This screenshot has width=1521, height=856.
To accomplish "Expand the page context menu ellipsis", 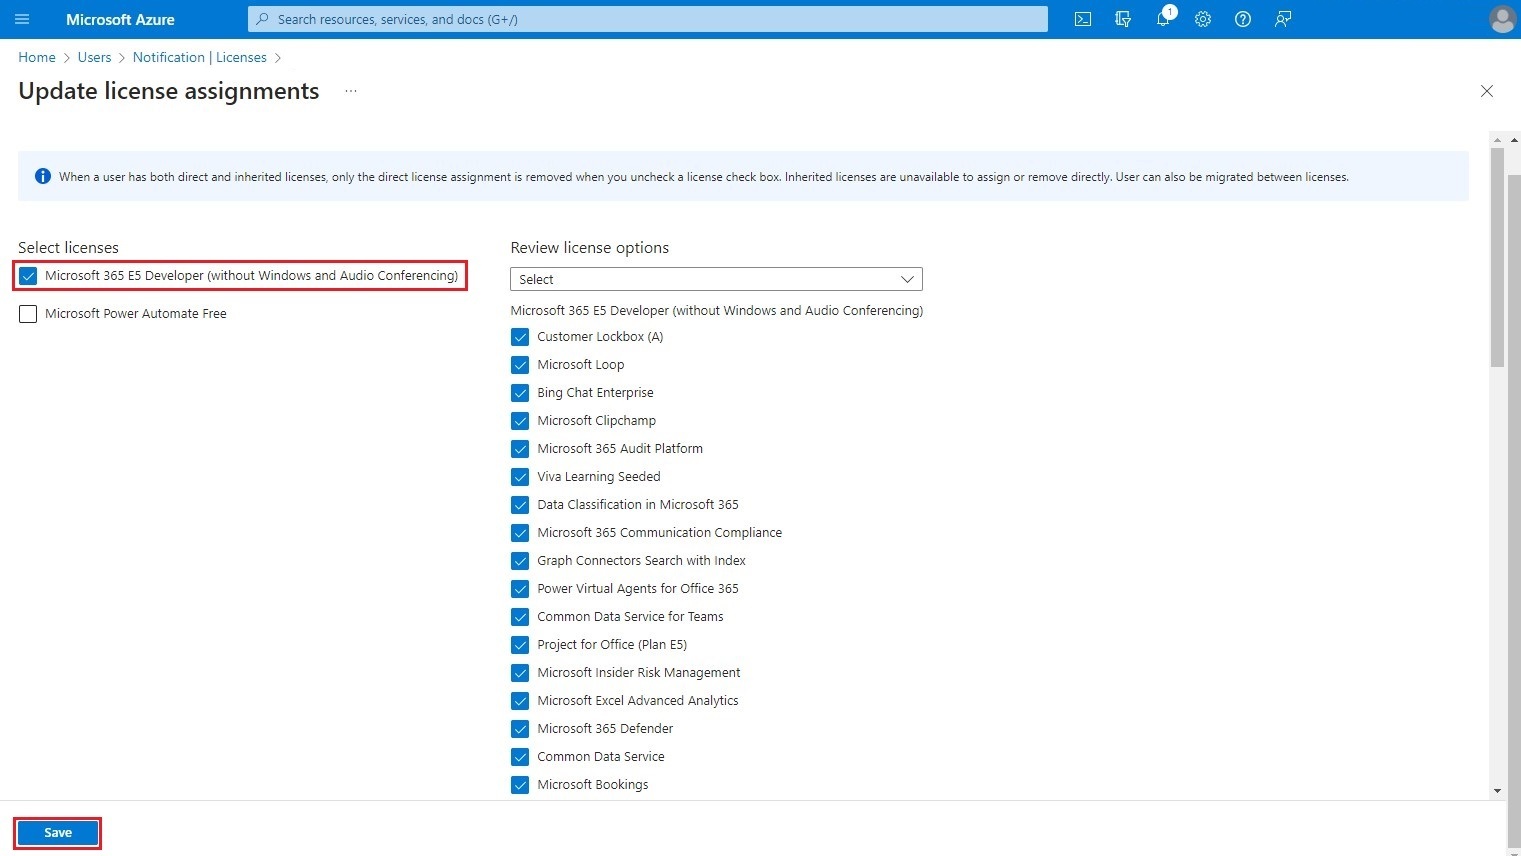I will tap(350, 90).
